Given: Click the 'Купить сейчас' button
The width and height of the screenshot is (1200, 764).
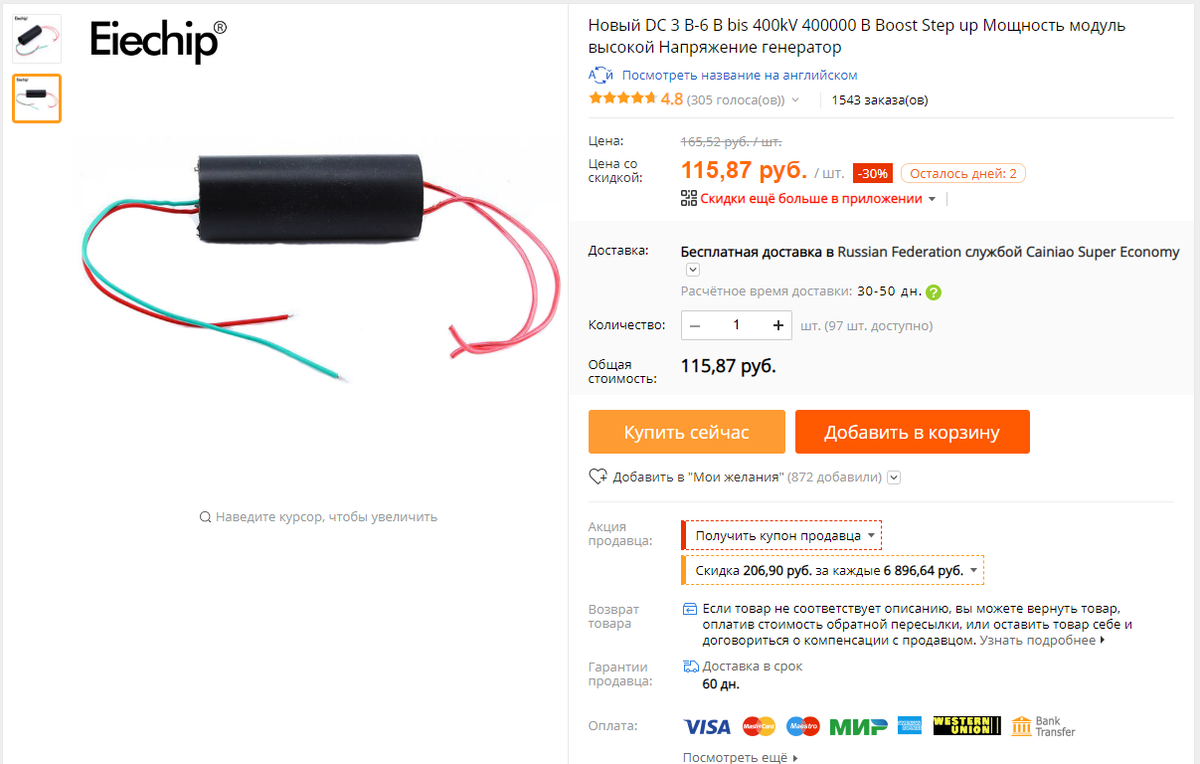Looking at the screenshot, I should click(686, 432).
